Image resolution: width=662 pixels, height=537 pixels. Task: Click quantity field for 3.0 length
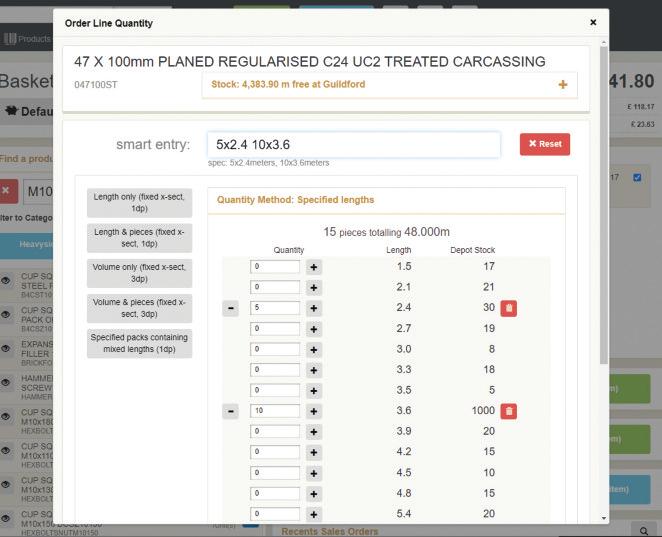(x=275, y=349)
